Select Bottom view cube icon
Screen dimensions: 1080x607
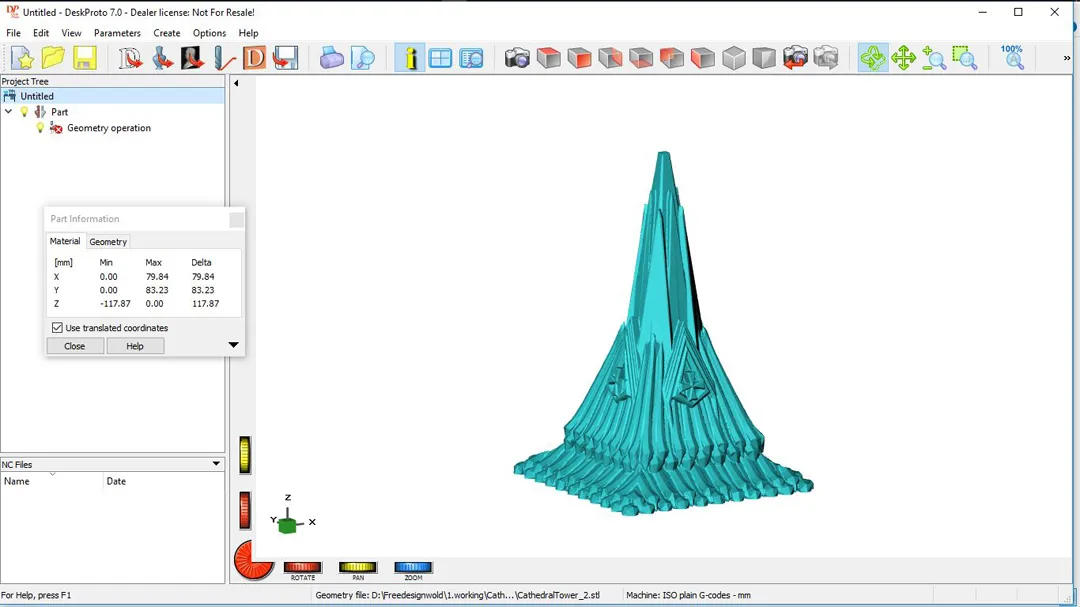641,58
